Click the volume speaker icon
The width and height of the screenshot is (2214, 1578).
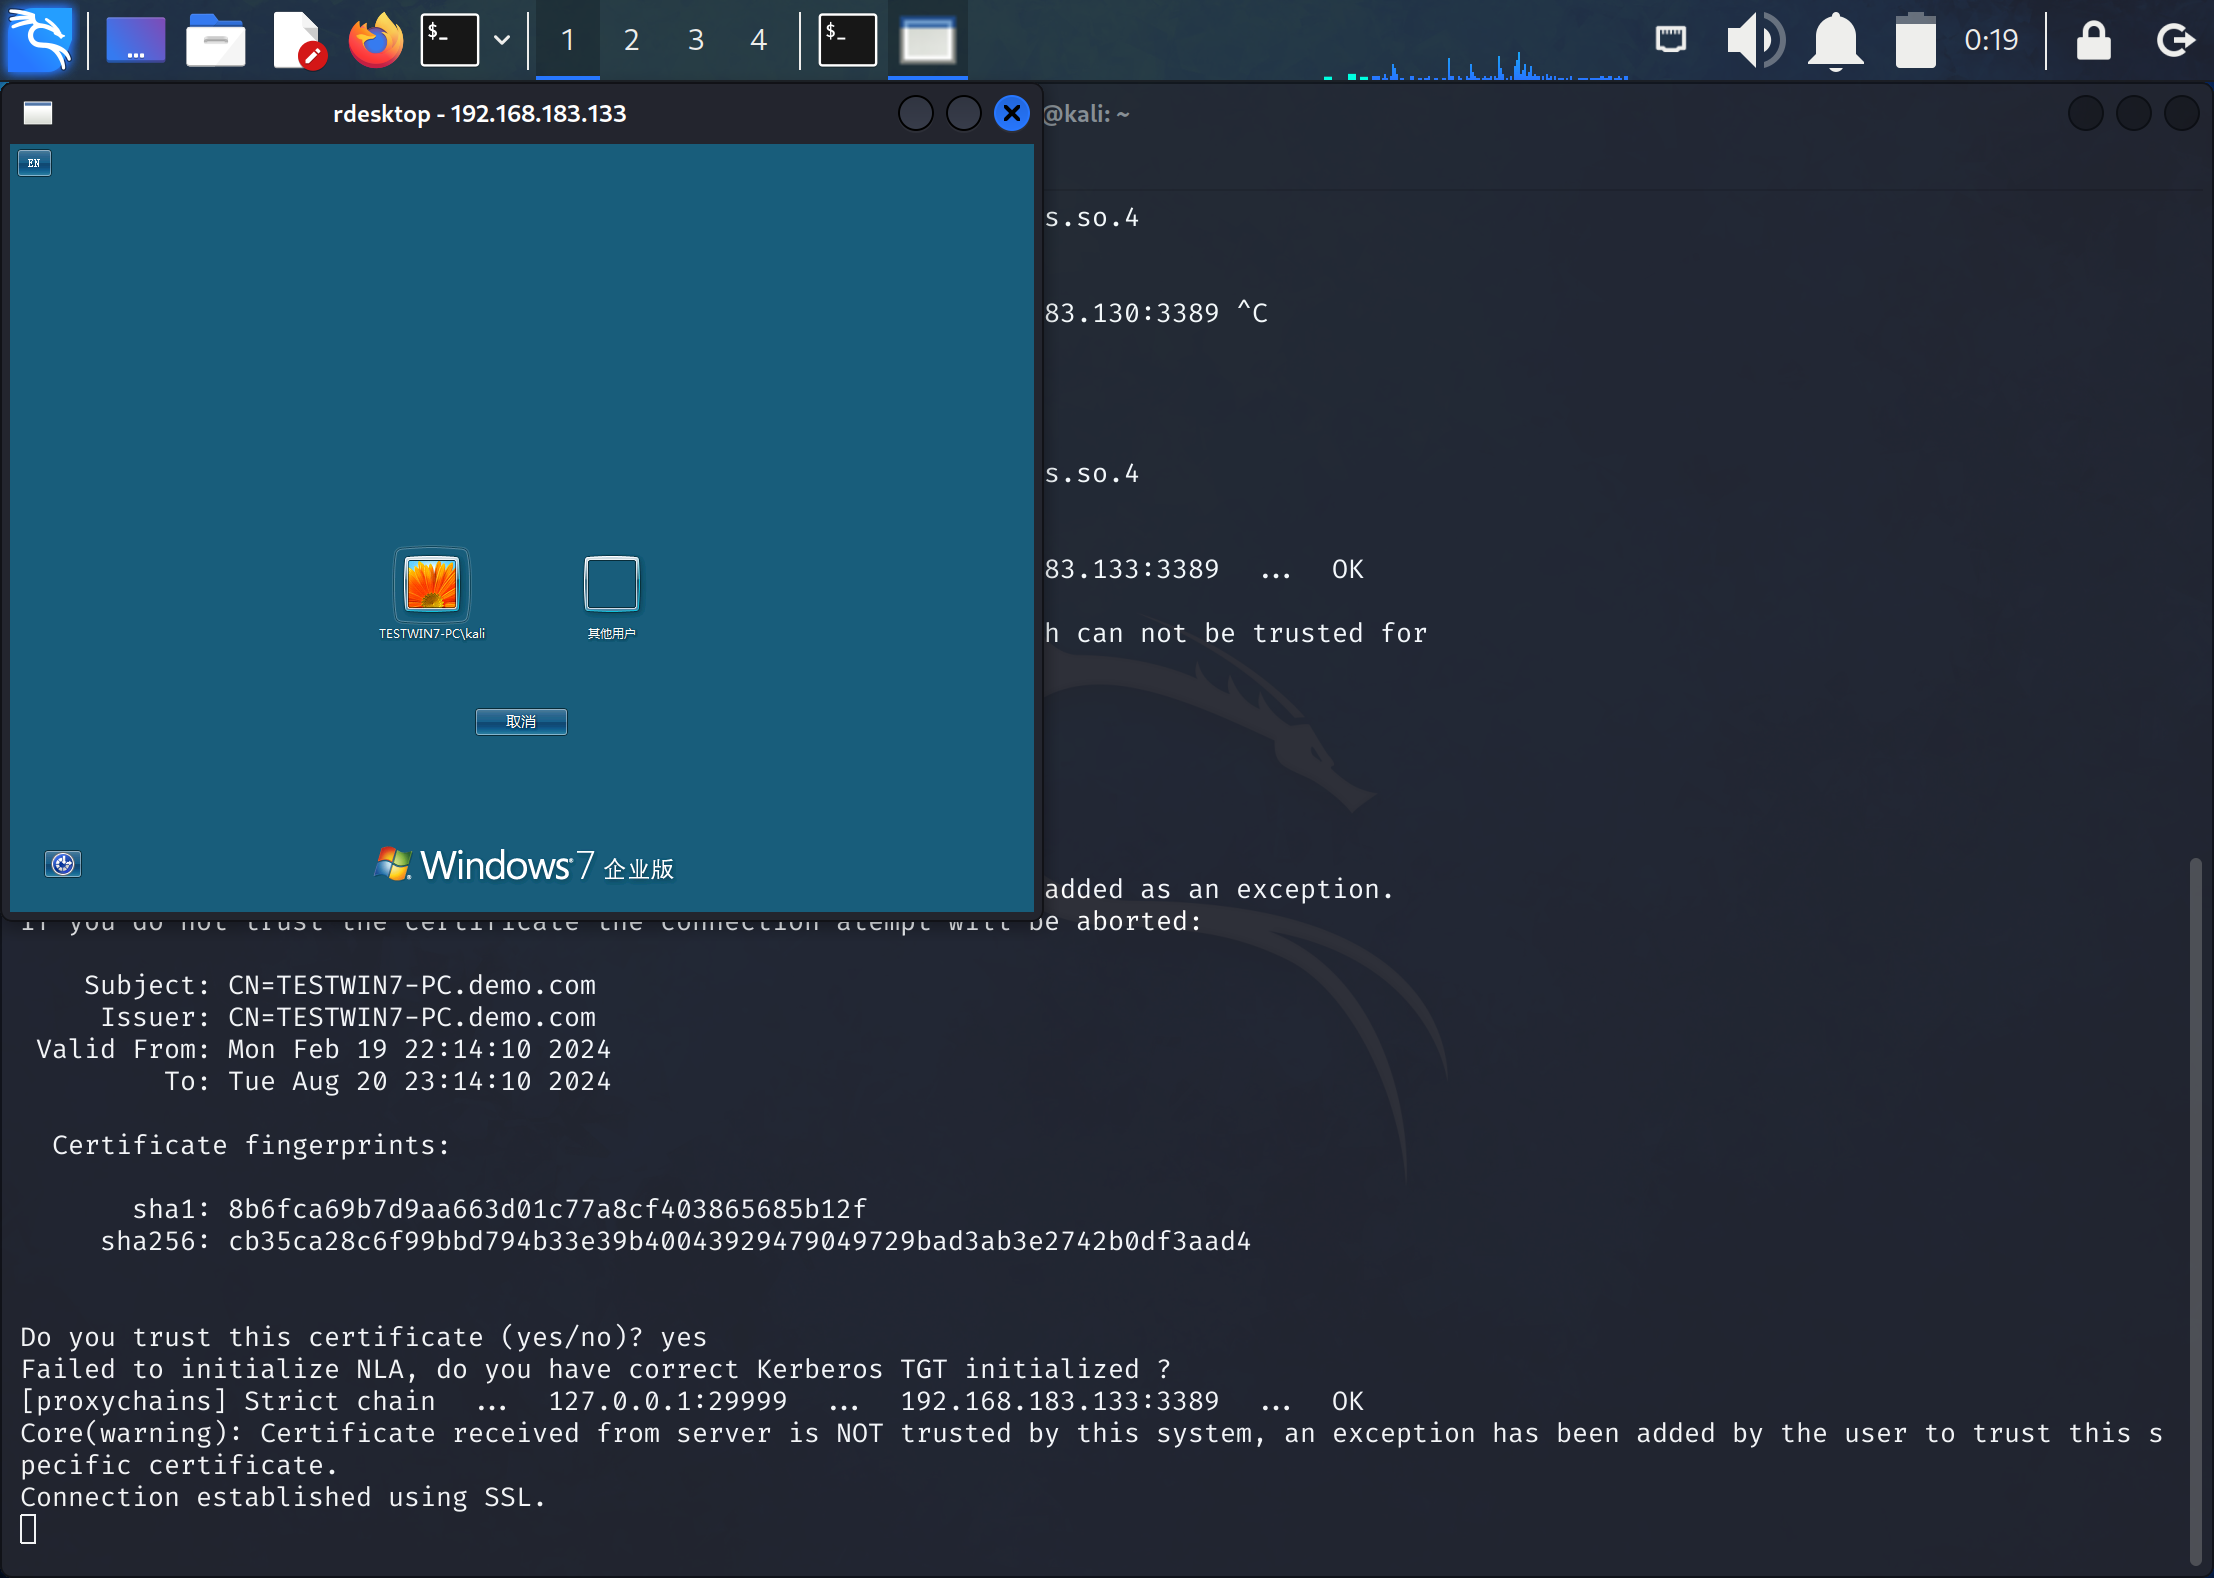pos(1755,40)
